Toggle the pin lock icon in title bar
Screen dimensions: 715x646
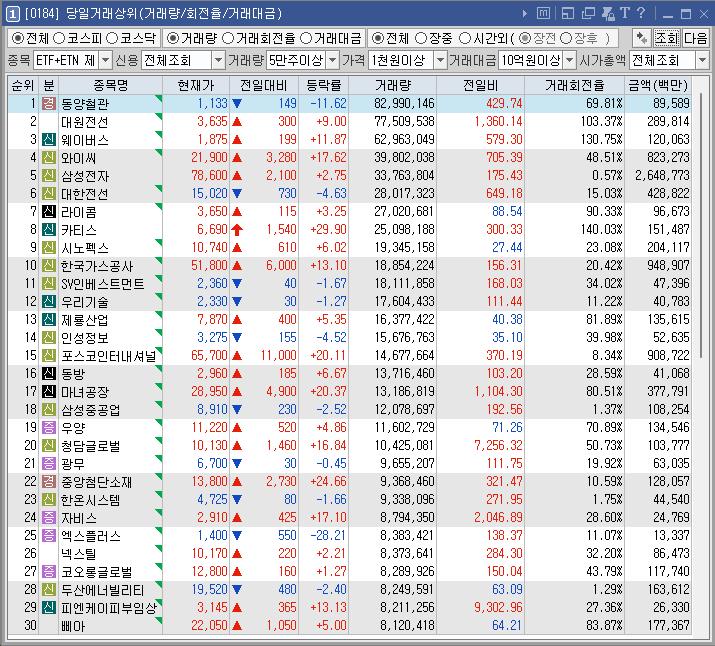click(x=608, y=13)
